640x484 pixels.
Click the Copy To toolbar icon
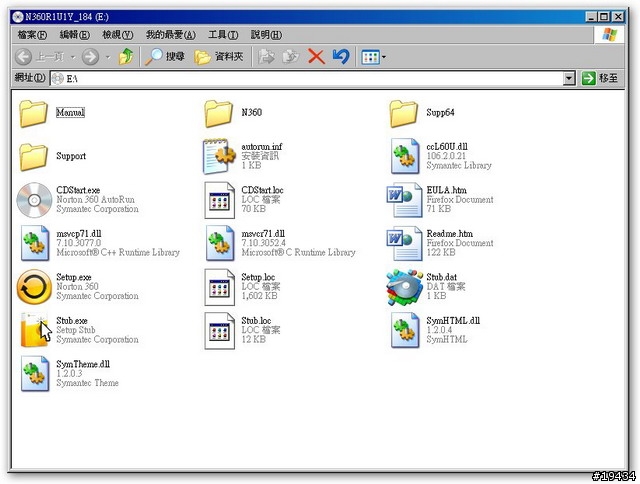tap(291, 57)
